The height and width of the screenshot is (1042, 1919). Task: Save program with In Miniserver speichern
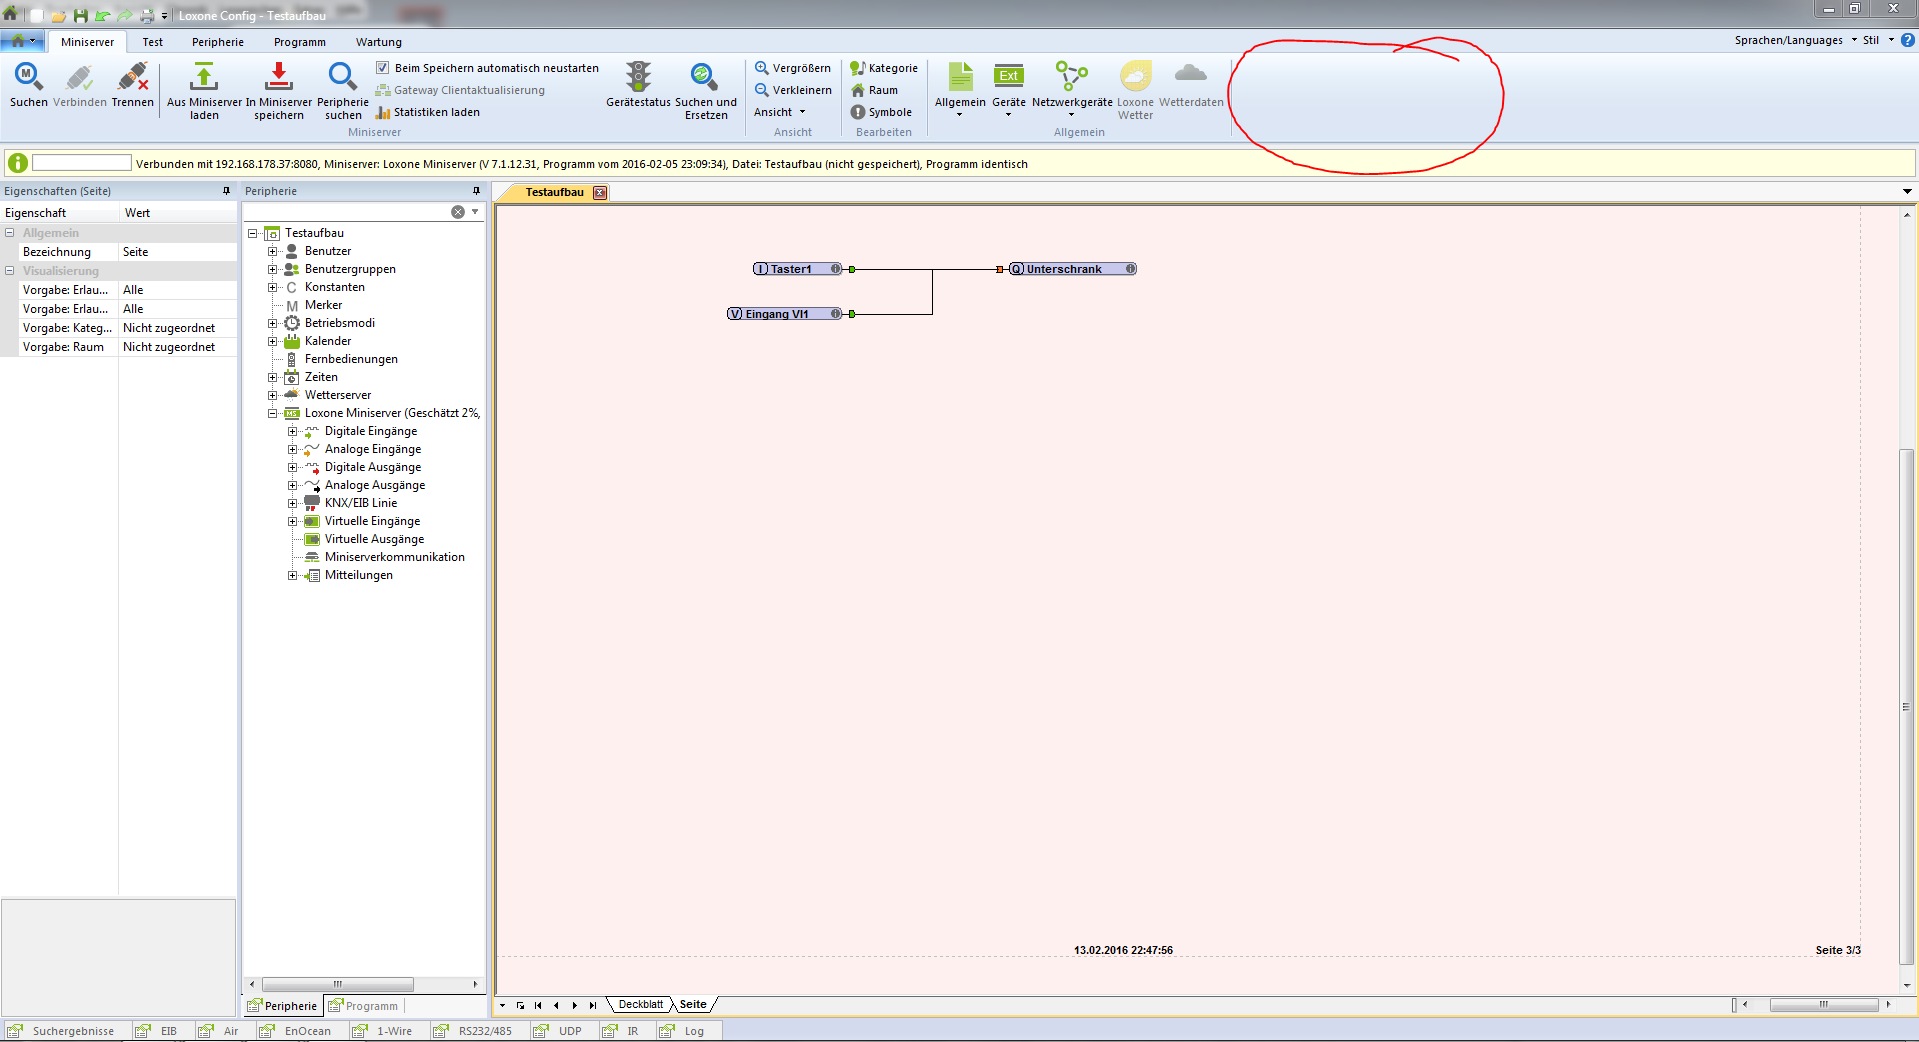(278, 78)
